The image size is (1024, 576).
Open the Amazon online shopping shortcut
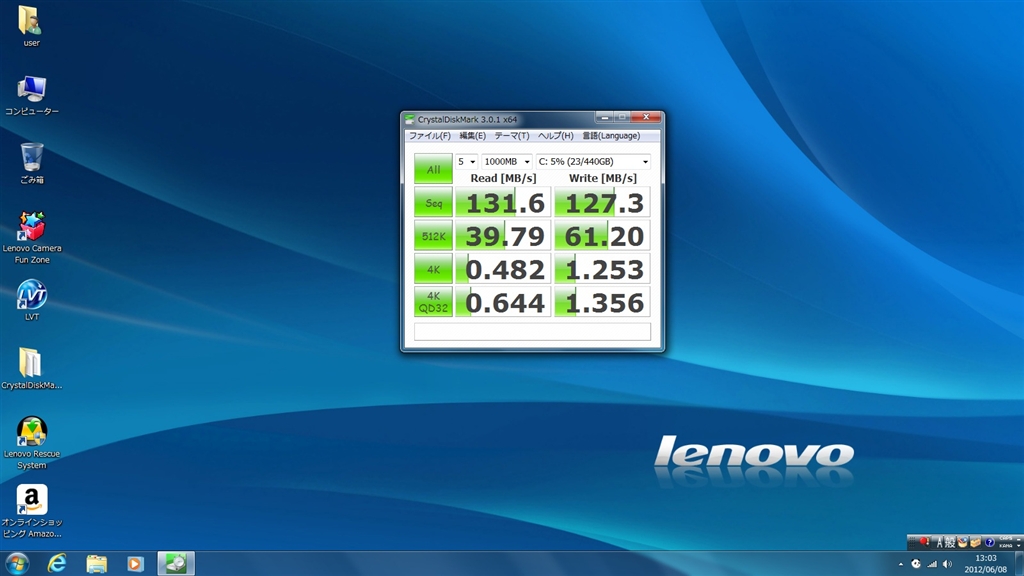(x=31, y=511)
